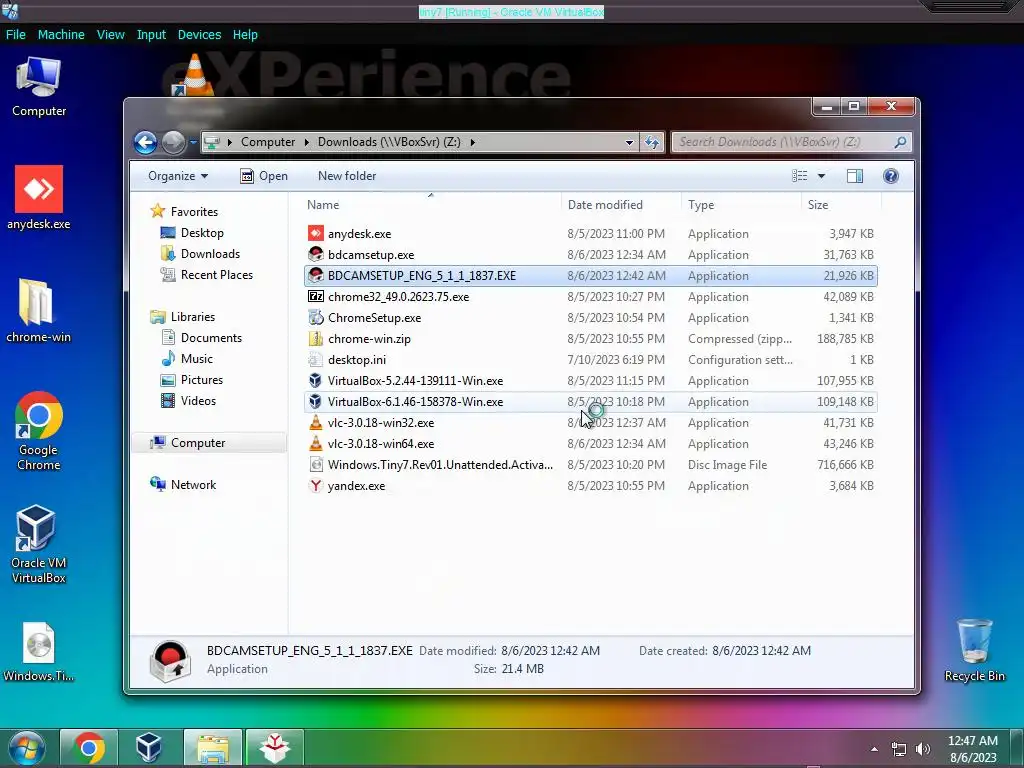This screenshot has height=768, width=1024.
Task: Refresh the Downloads folder view
Action: [652, 142]
